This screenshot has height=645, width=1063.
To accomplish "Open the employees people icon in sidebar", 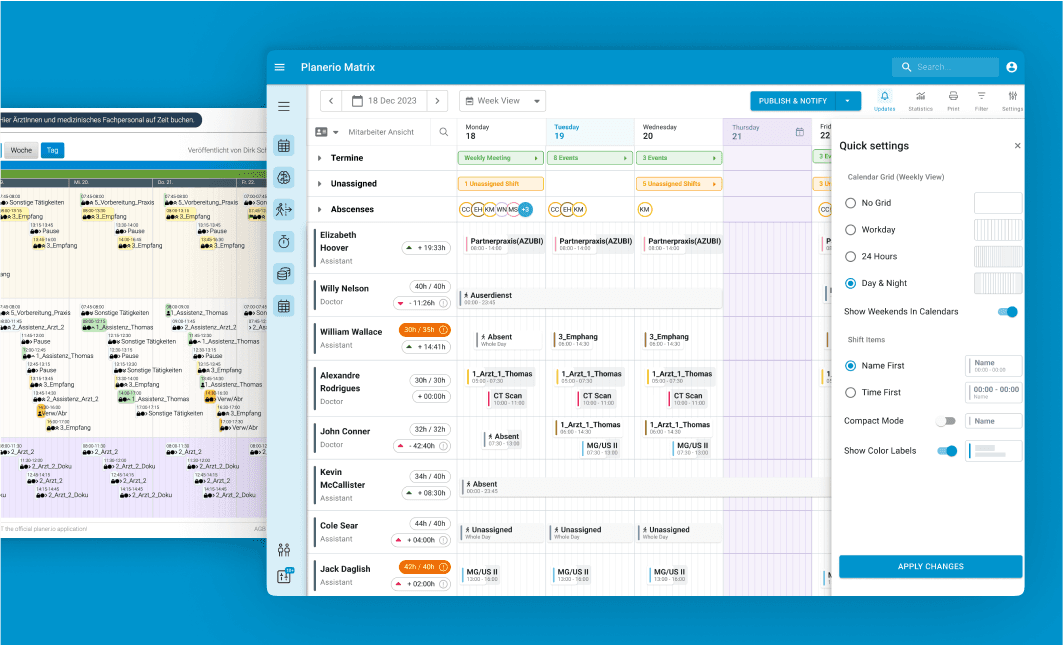I will (x=284, y=549).
